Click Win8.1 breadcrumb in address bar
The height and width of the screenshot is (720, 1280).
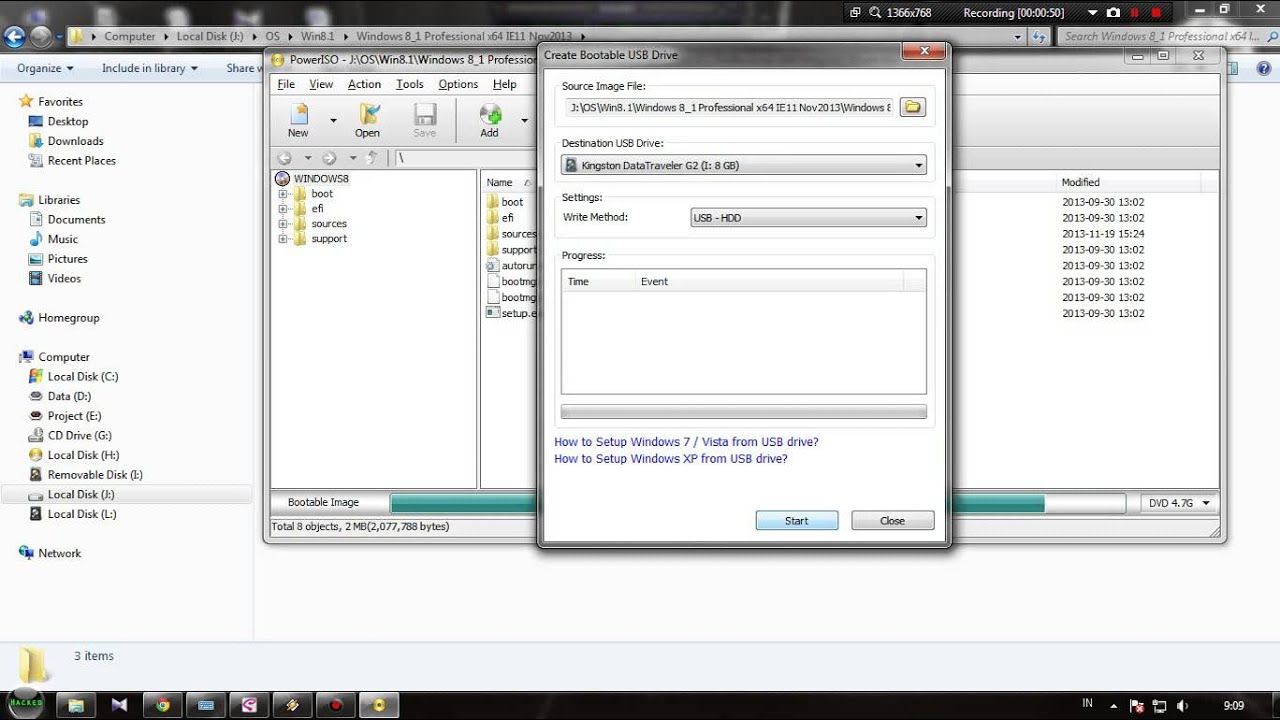[317, 36]
